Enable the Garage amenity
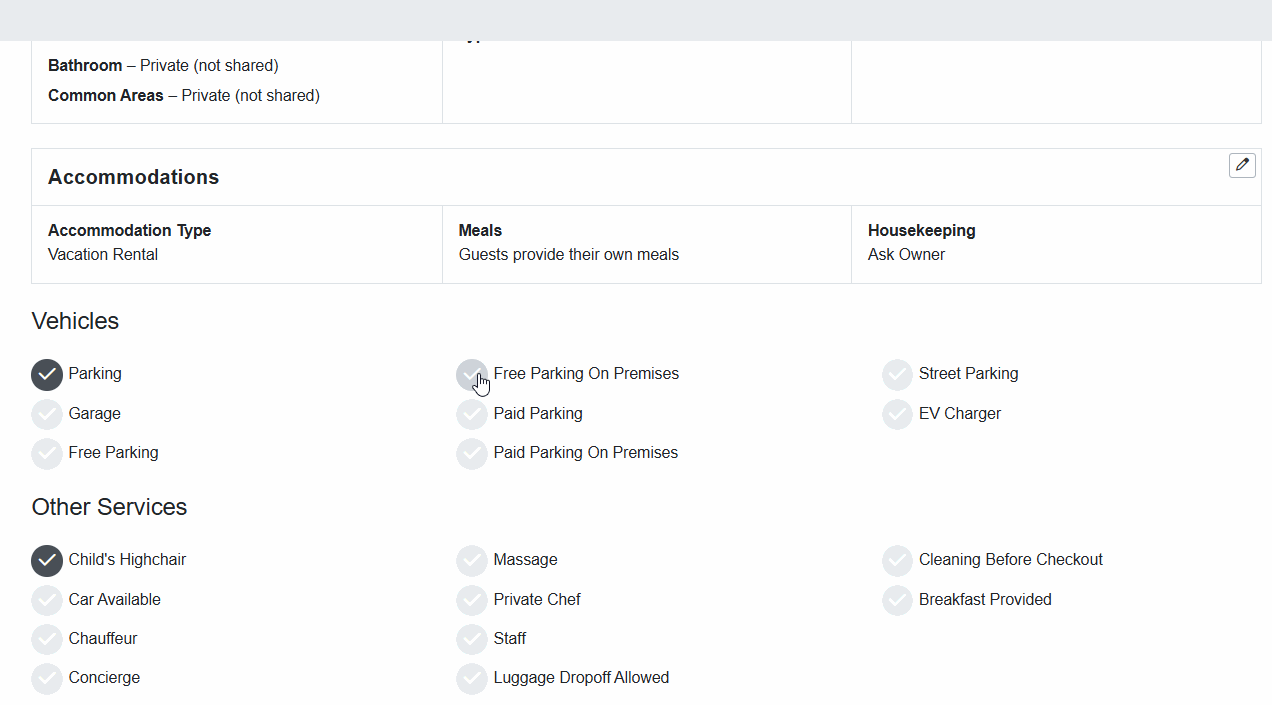 [x=46, y=414]
